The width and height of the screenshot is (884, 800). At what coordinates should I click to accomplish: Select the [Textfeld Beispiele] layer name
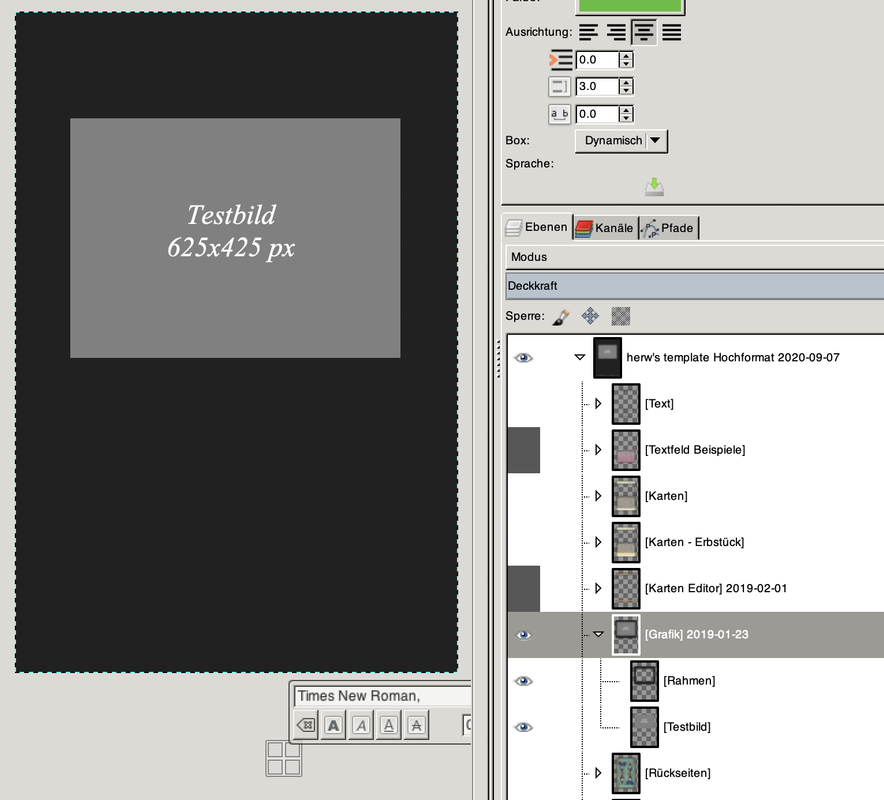[x=695, y=450]
